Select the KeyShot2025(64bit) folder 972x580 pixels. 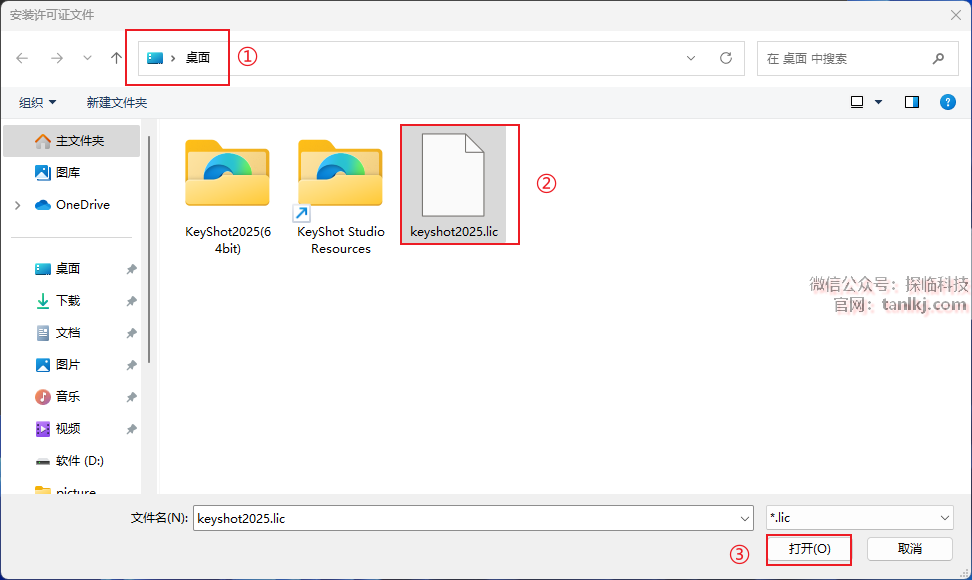pos(228,196)
